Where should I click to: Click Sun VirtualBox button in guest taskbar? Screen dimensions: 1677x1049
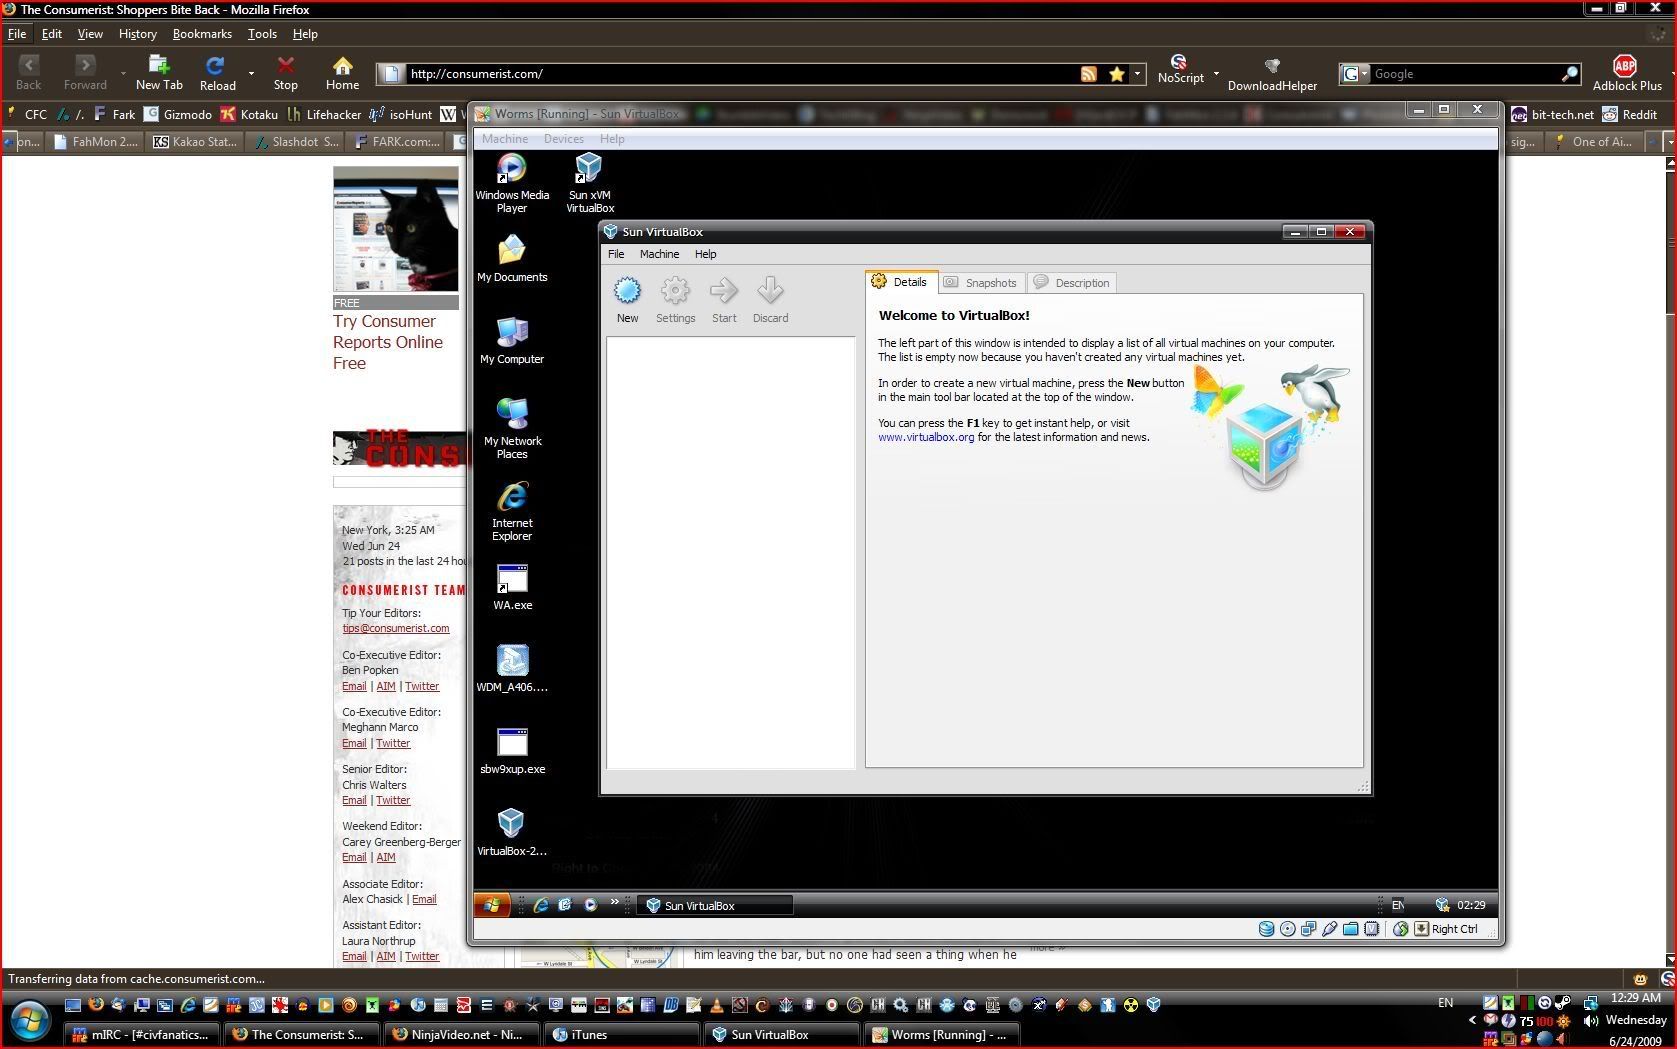pos(715,905)
